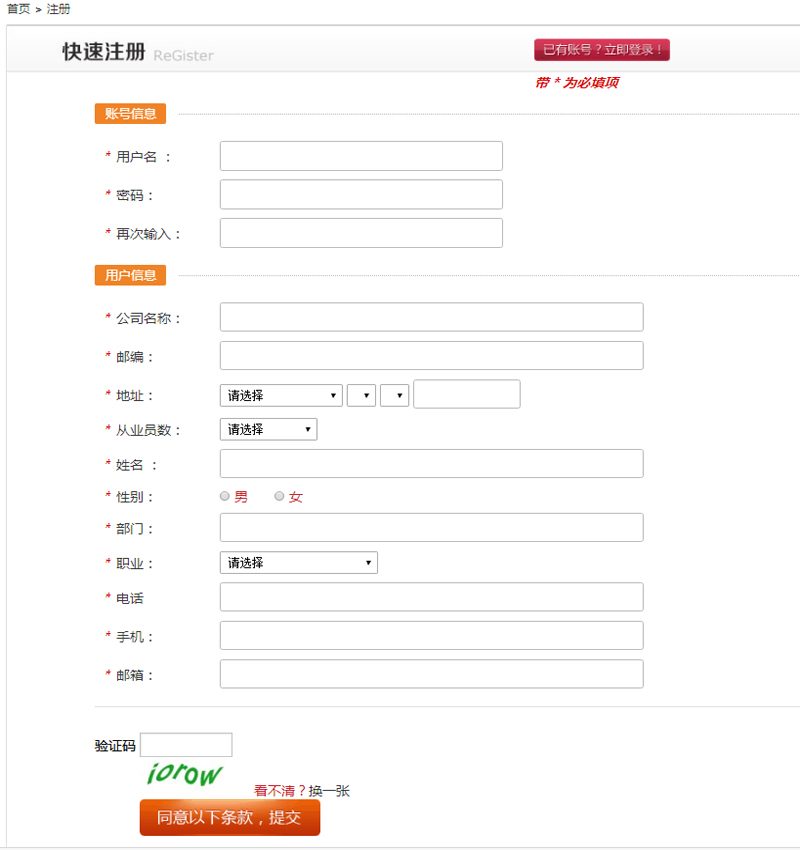Click the 从业员数 field label
The height and width of the screenshot is (850, 800).
tap(147, 430)
